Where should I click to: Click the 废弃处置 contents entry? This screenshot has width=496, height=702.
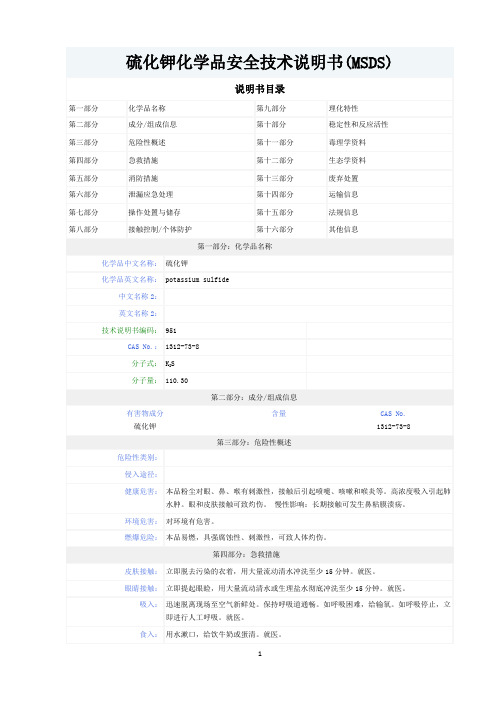(x=343, y=178)
